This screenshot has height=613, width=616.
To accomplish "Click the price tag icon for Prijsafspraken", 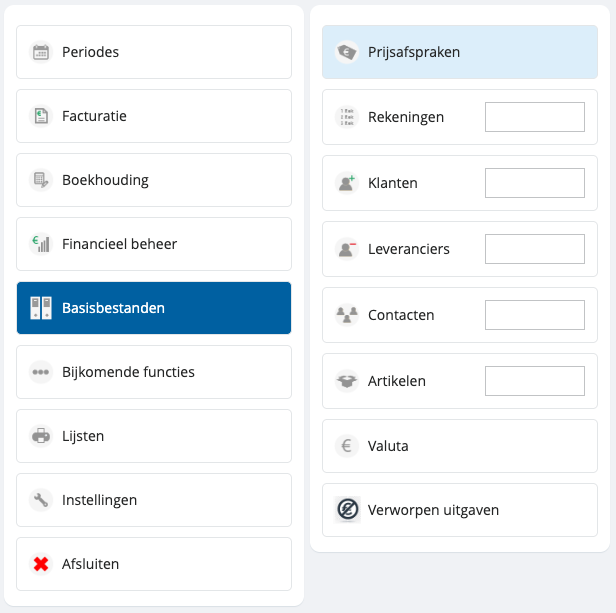I will (347, 52).
